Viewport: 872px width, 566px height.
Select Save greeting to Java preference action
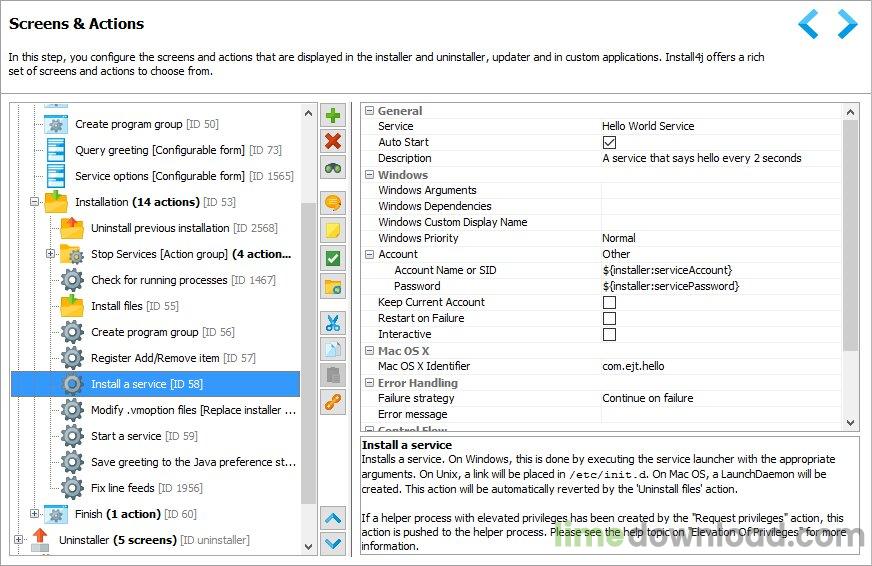click(193, 462)
